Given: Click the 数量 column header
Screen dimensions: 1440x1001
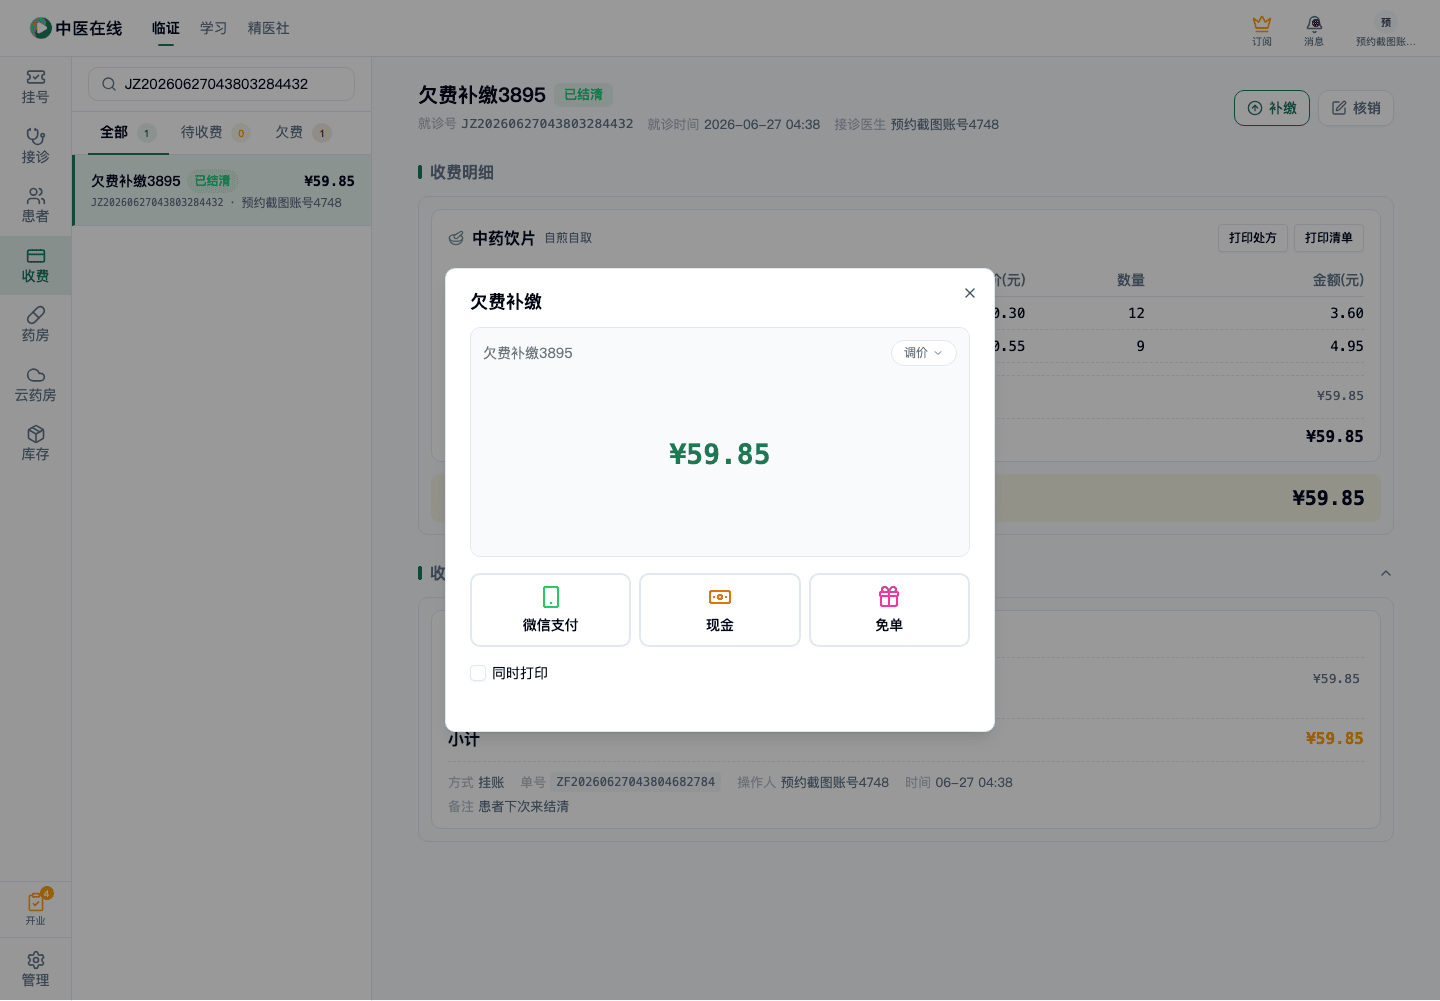Looking at the screenshot, I should pyautogui.click(x=1131, y=280).
